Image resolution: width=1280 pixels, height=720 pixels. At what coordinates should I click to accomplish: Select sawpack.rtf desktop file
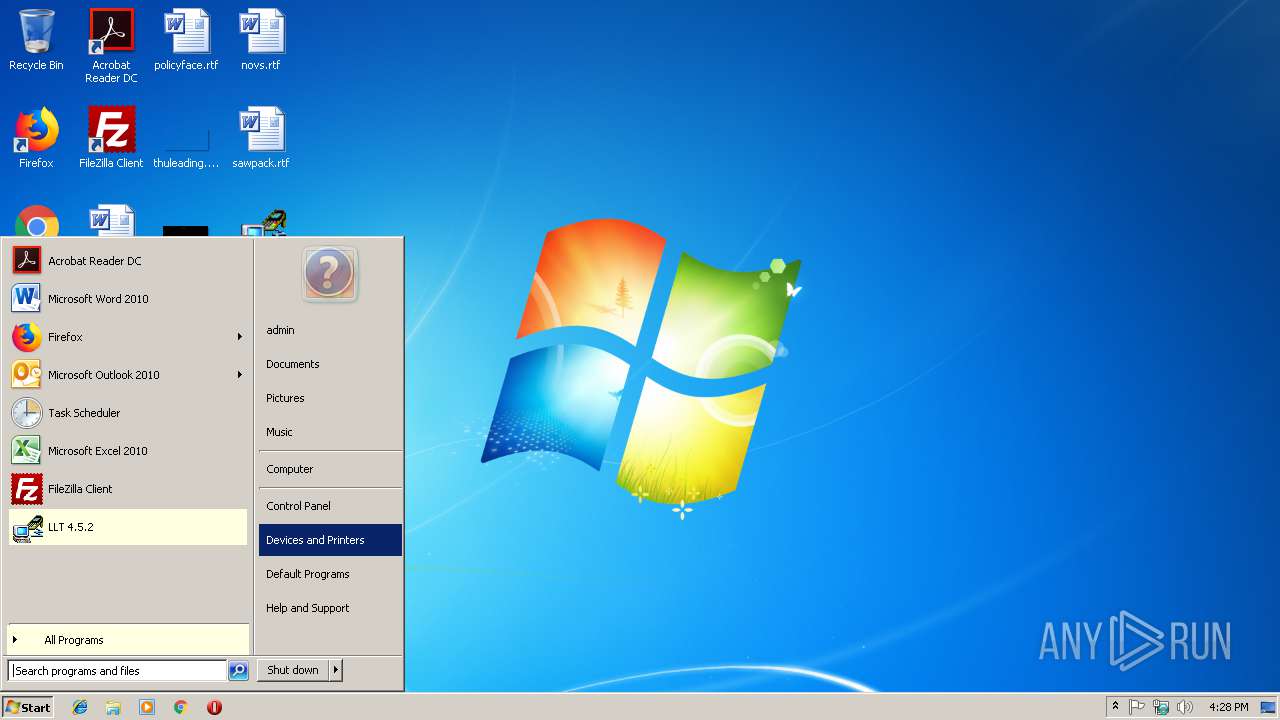(x=261, y=138)
